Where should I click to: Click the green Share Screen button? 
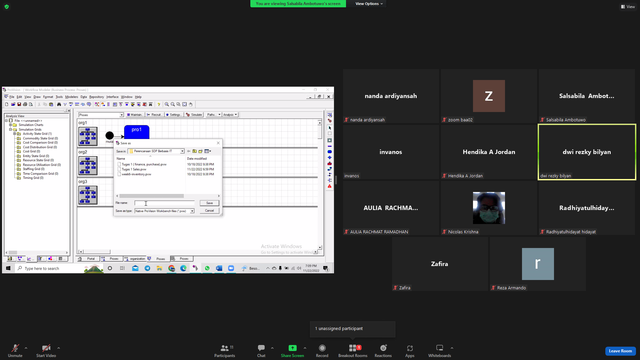click(292, 350)
